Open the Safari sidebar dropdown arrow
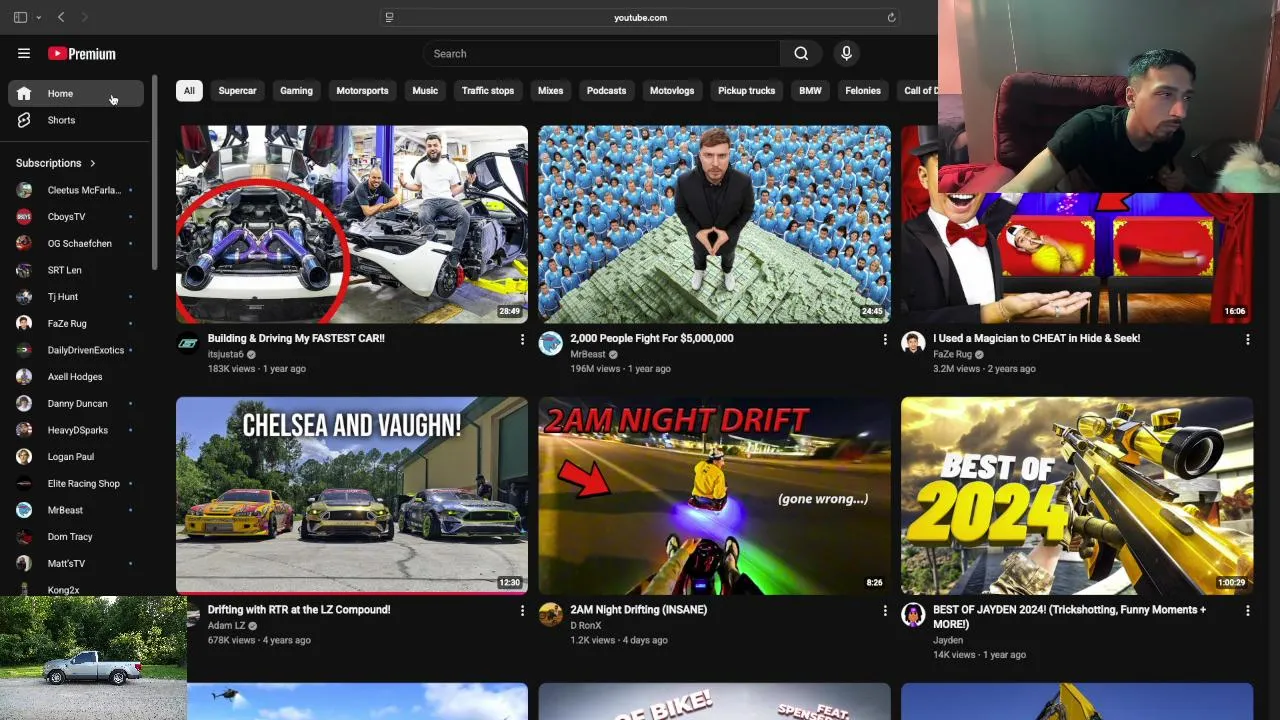The image size is (1280, 720). point(38,17)
